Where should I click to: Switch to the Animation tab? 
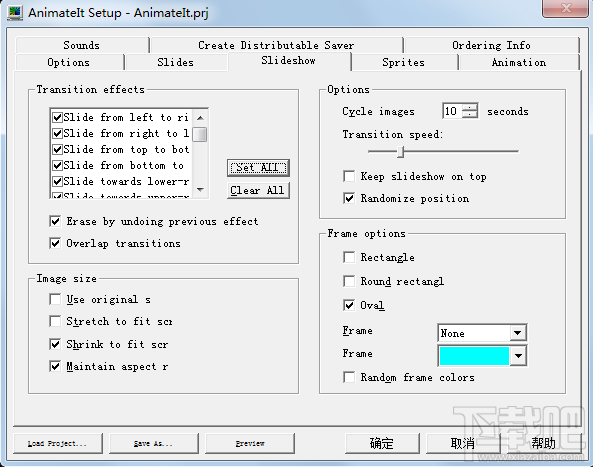pyautogui.click(x=519, y=62)
